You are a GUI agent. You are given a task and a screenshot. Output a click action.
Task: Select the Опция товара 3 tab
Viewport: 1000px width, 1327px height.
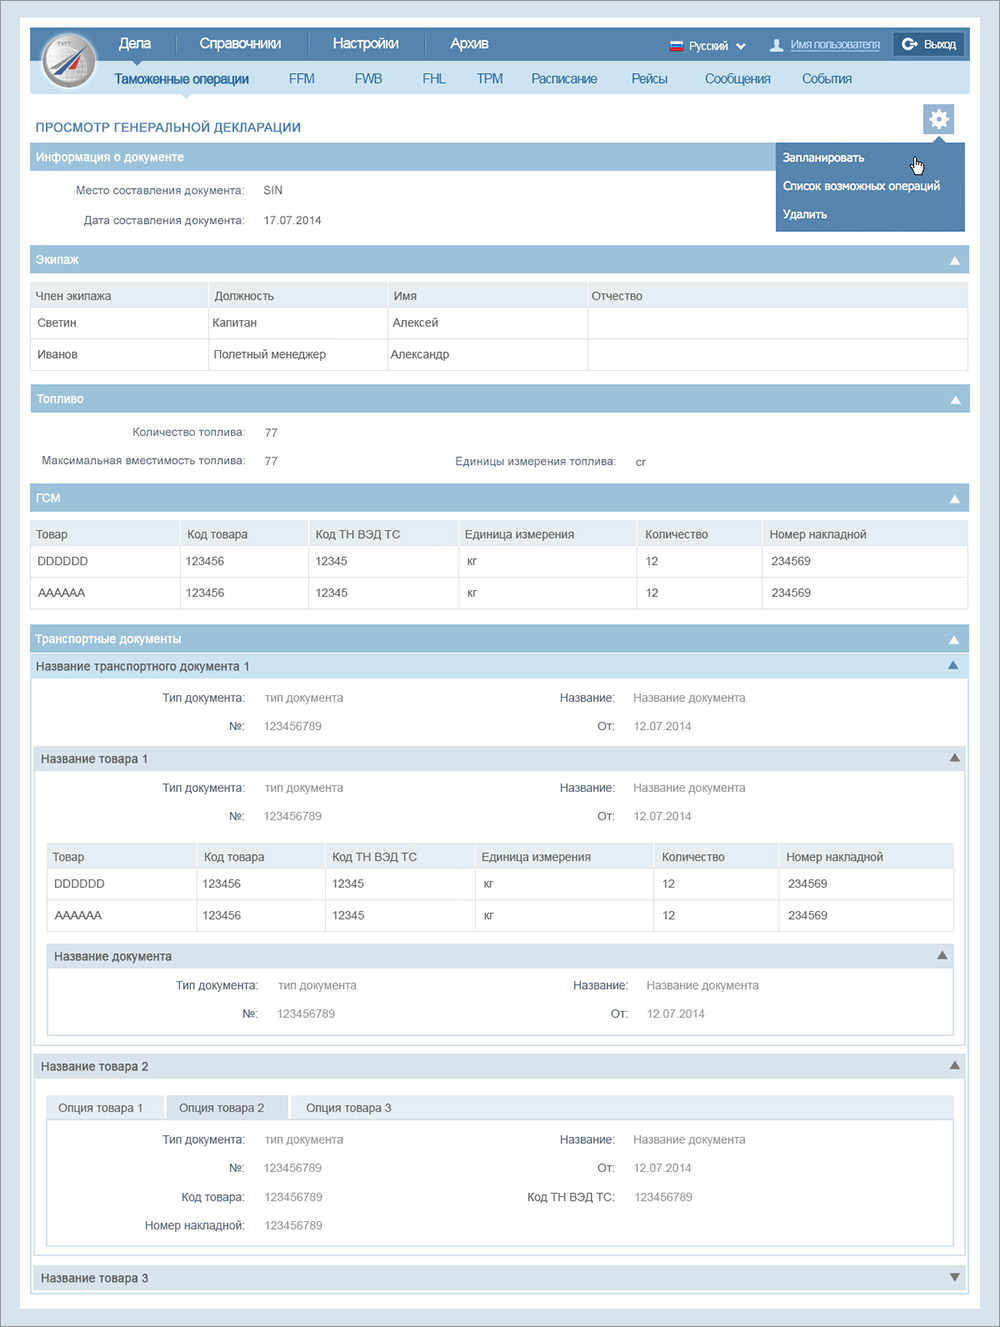click(x=349, y=1108)
